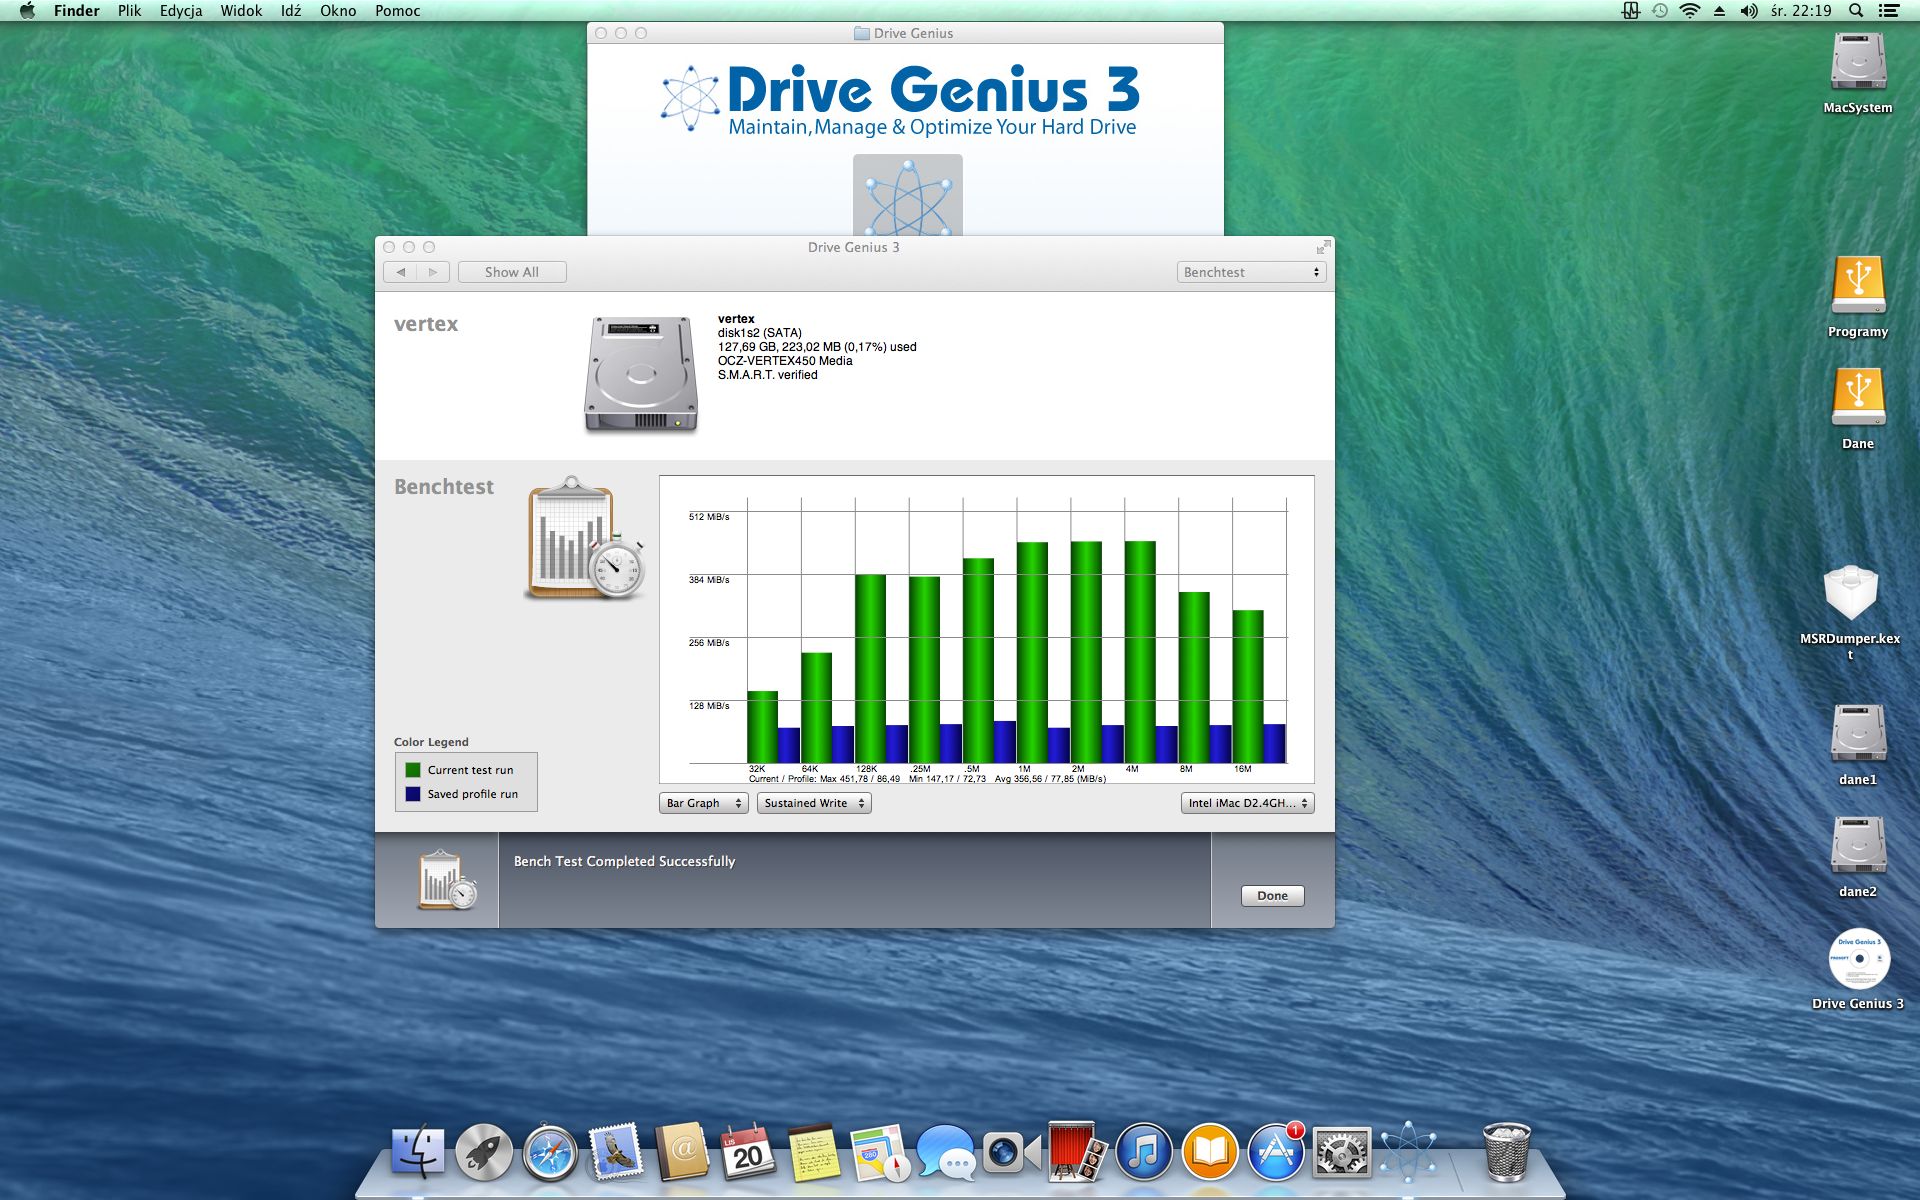Open Calendar from the Dock
This screenshot has width=1920, height=1200.
(x=747, y=1152)
